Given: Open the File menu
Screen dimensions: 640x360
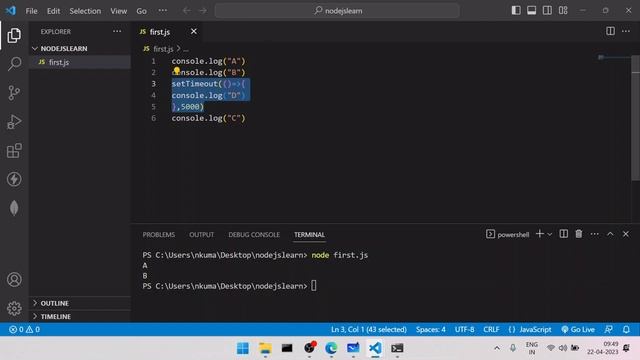Looking at the screenshot, I should 31,11.
